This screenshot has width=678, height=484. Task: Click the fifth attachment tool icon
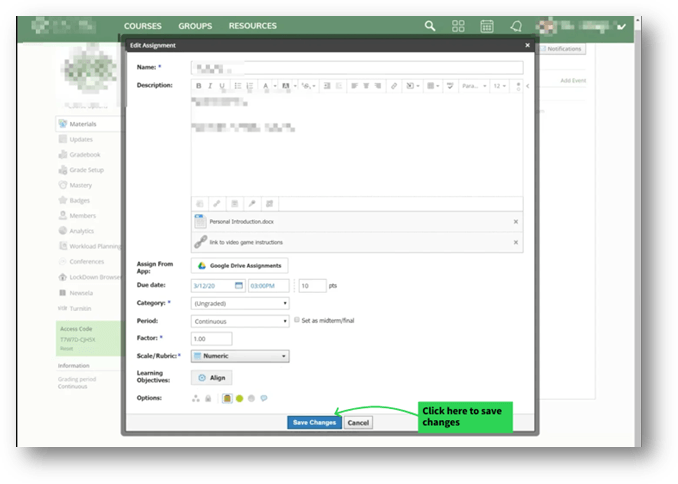coord(269,203)
